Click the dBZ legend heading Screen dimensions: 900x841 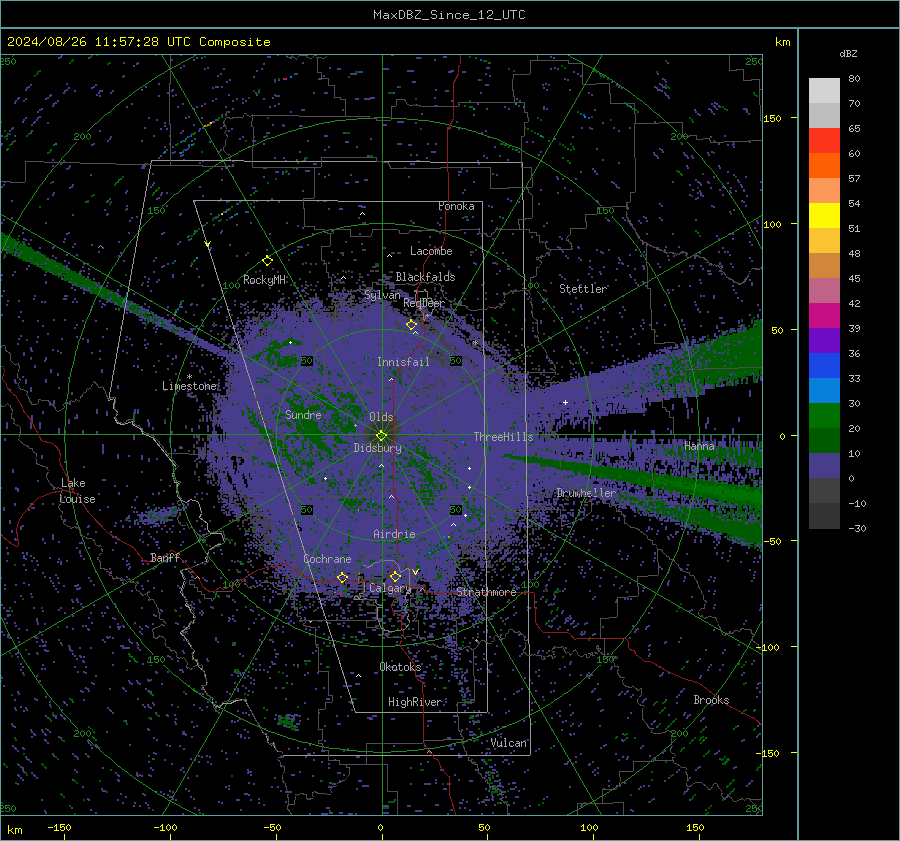(848, 54)
